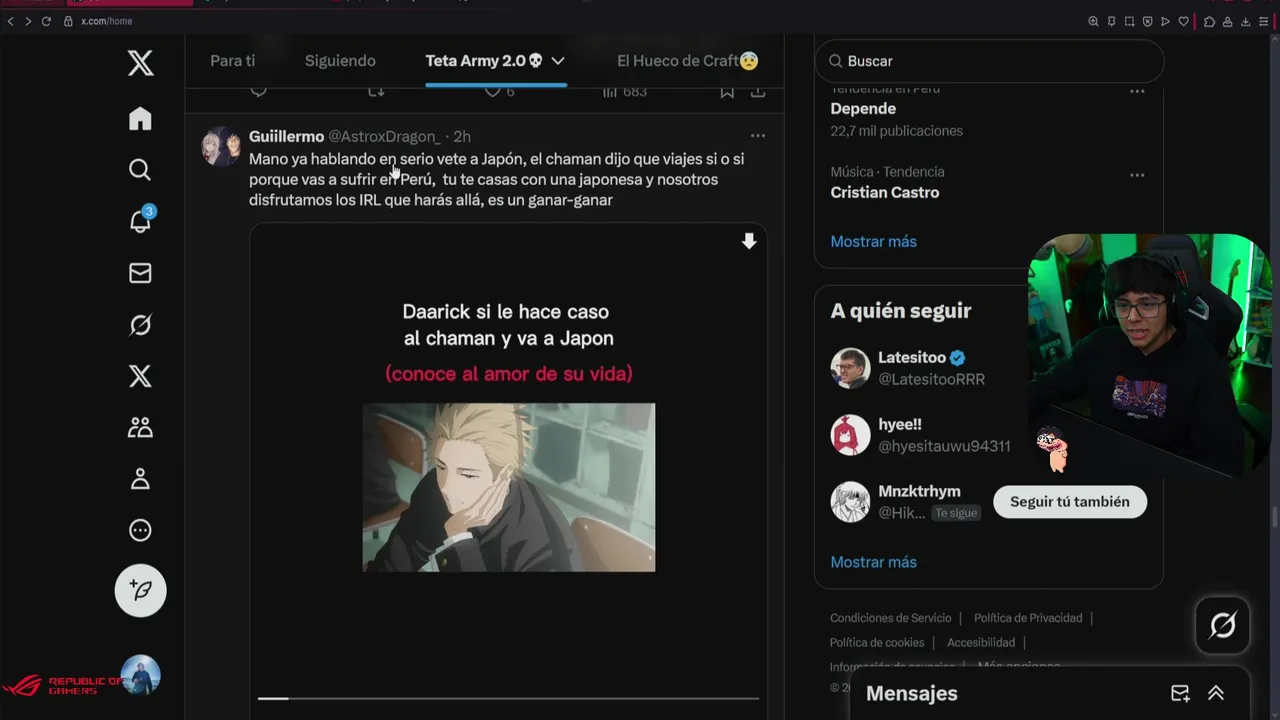Viewport: 1280px width, 720px height.
Task: Click the browser forward arrow
Action: click(28, 21)
